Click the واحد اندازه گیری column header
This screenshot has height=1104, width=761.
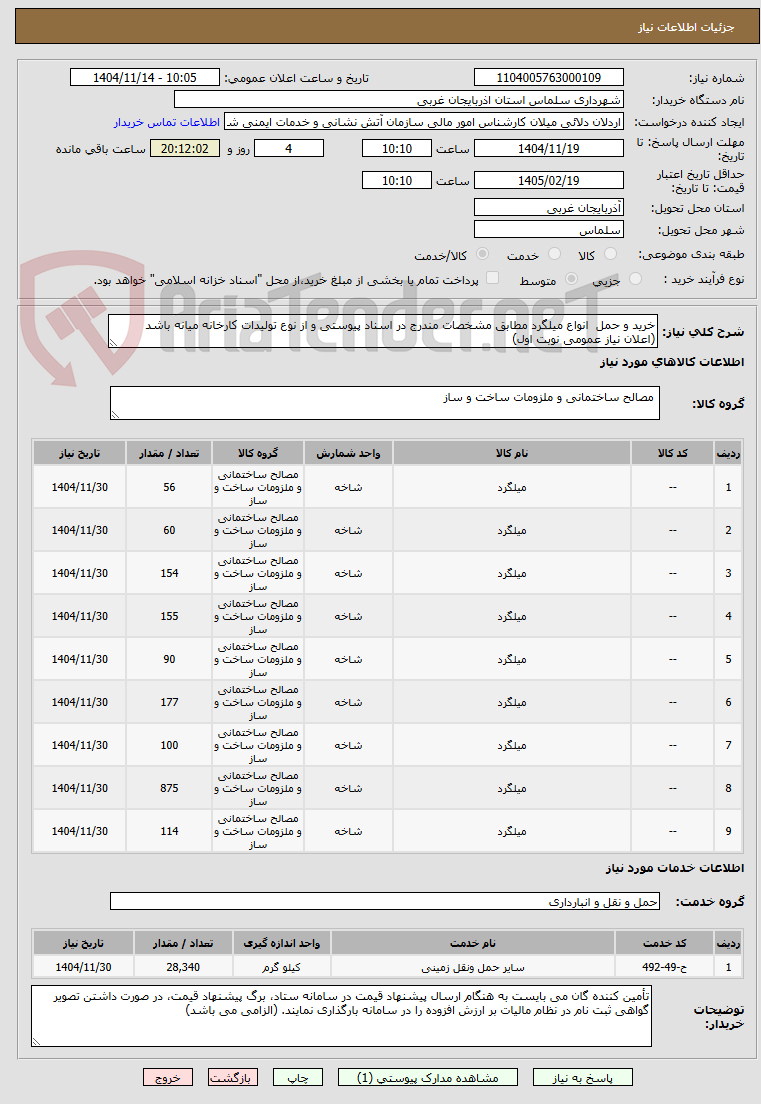(x=282, y=943)
